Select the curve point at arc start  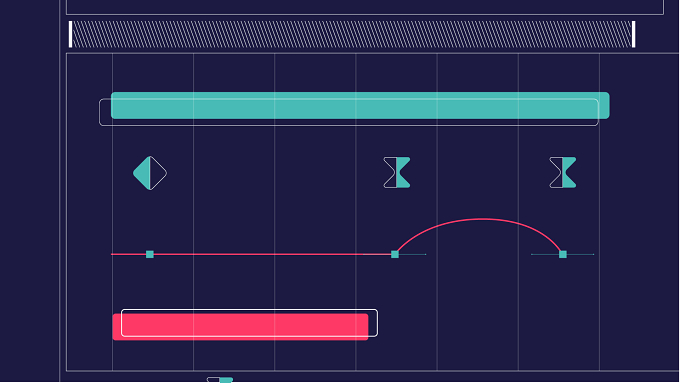coord(395,254)
